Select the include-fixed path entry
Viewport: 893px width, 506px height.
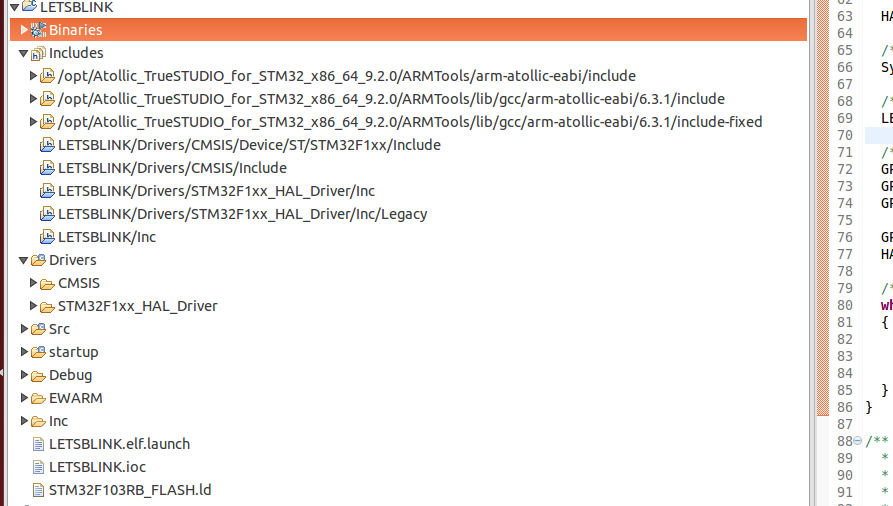point(409,122)
